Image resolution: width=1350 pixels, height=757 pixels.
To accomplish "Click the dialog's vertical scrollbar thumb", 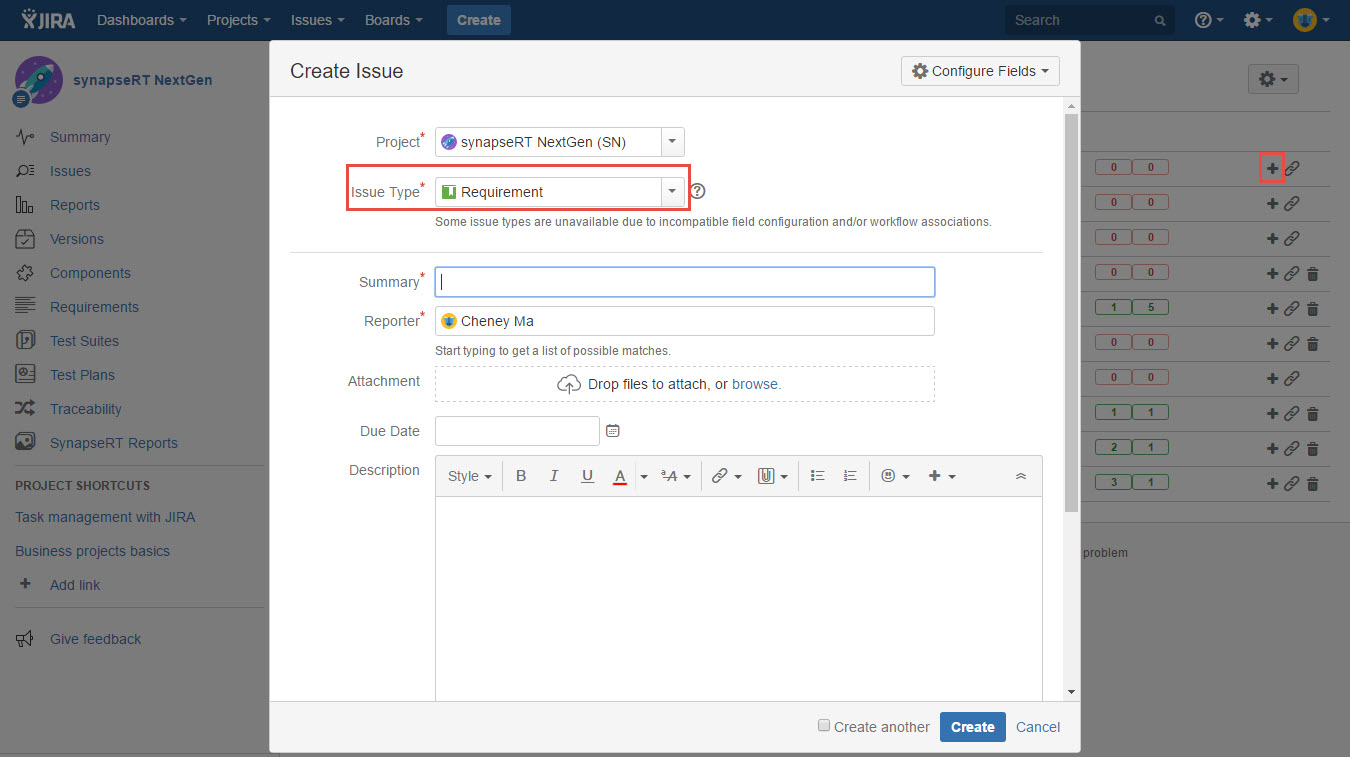I will (x=1071, y=312).
